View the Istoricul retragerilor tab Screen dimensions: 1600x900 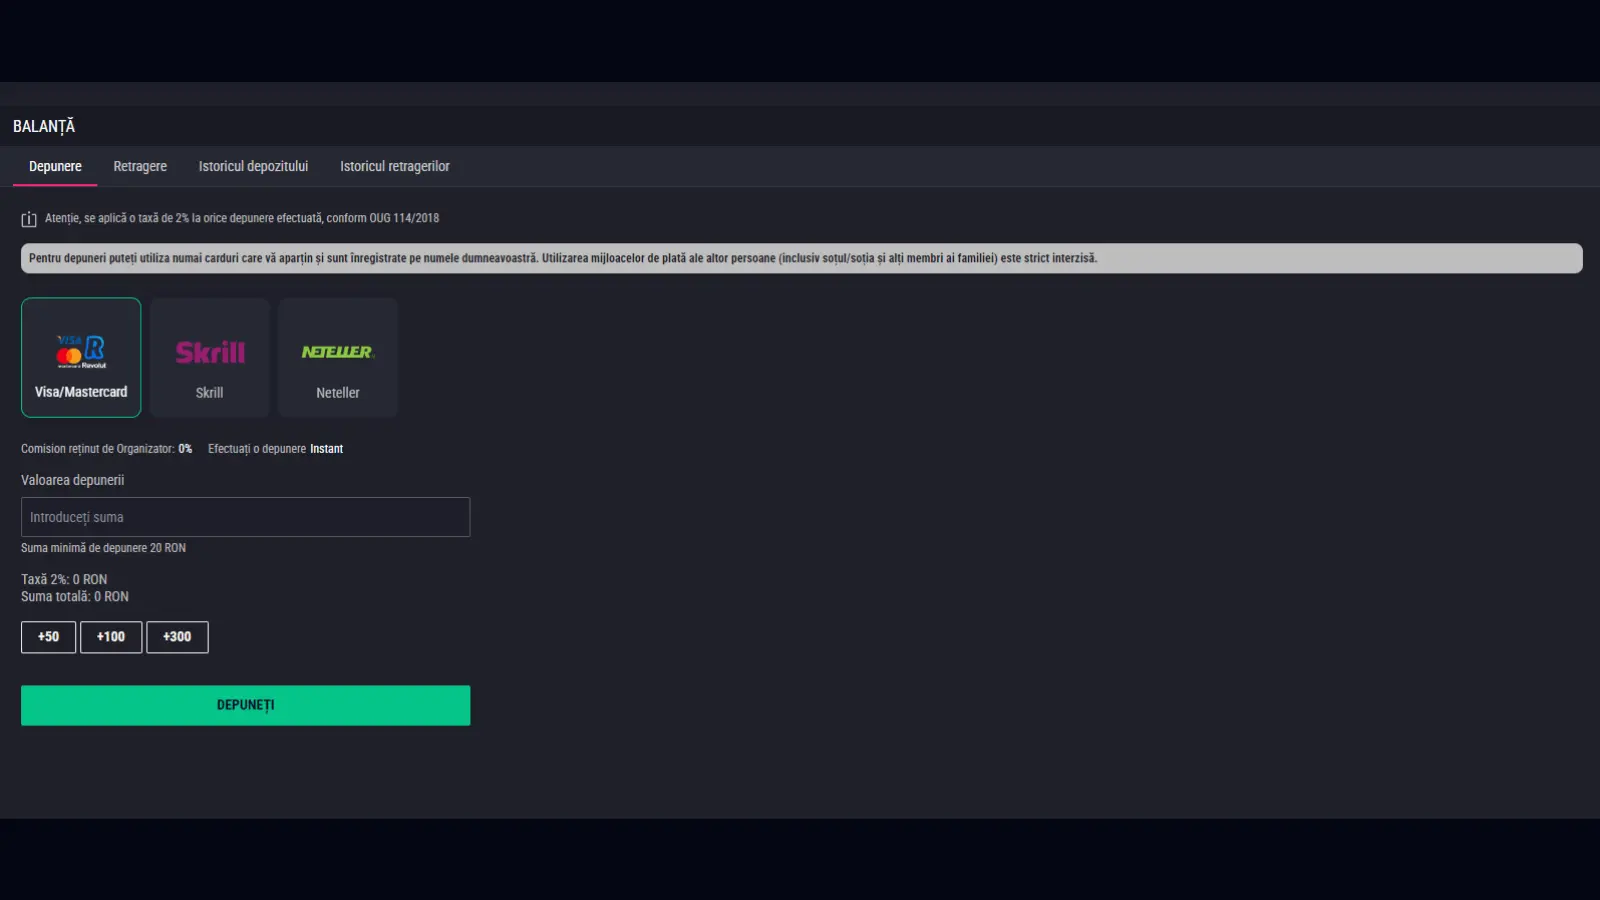click(395, 166)
